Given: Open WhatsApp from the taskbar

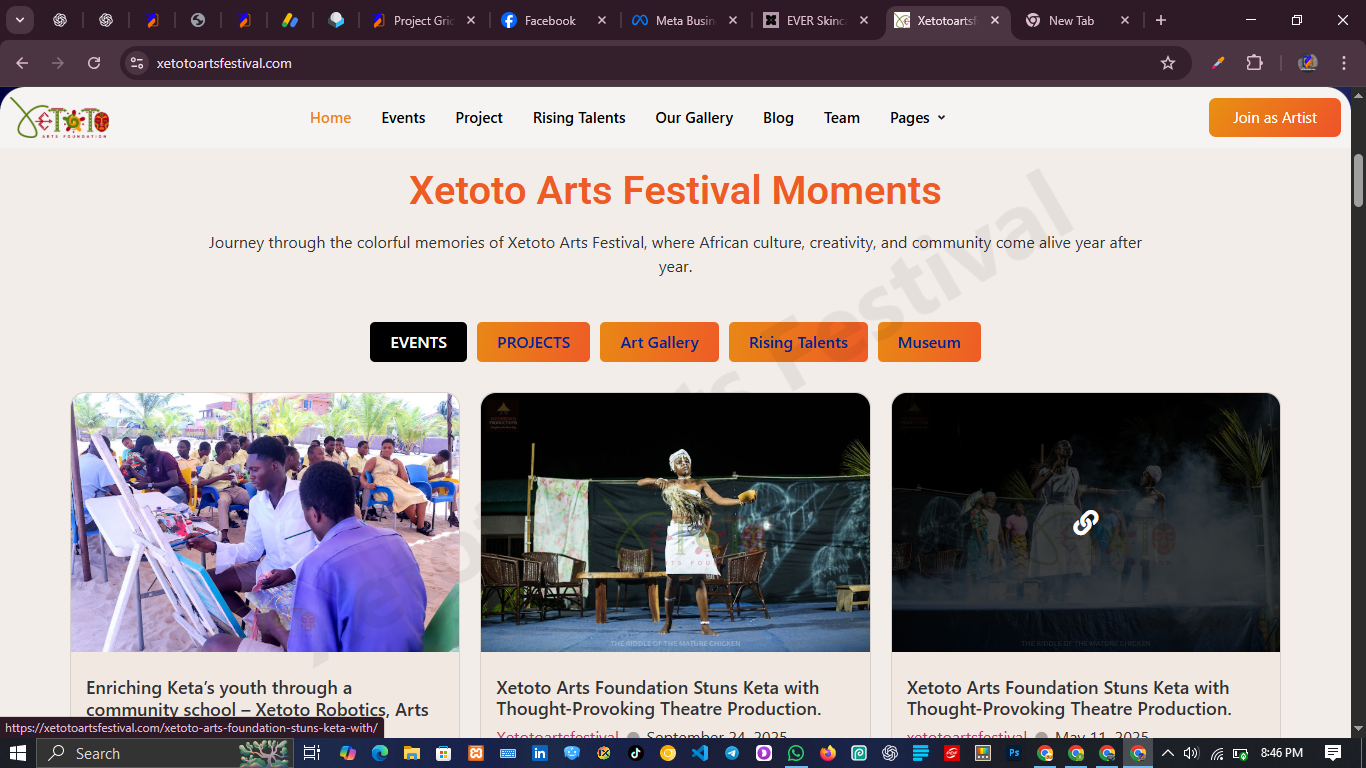Looking at the screenshot, I should pyautogui.click(x=795, y=752).
